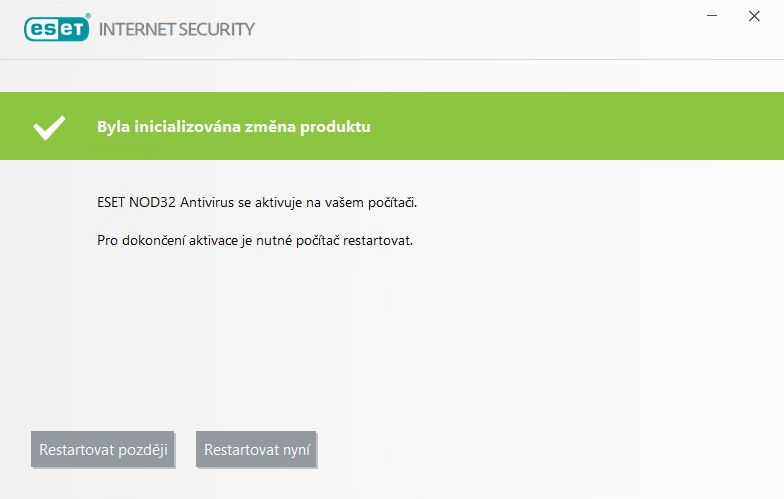This screenshot has width=784, height=499.
Task: Close the ESET Internet Security dialog
Action: (x=754, y=16)
